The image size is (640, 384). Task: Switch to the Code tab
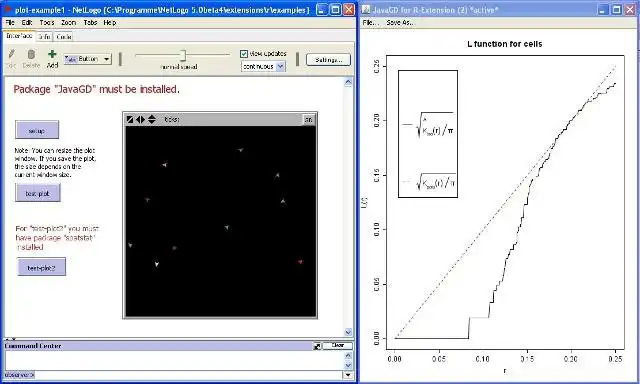click(x=64, y=37)
